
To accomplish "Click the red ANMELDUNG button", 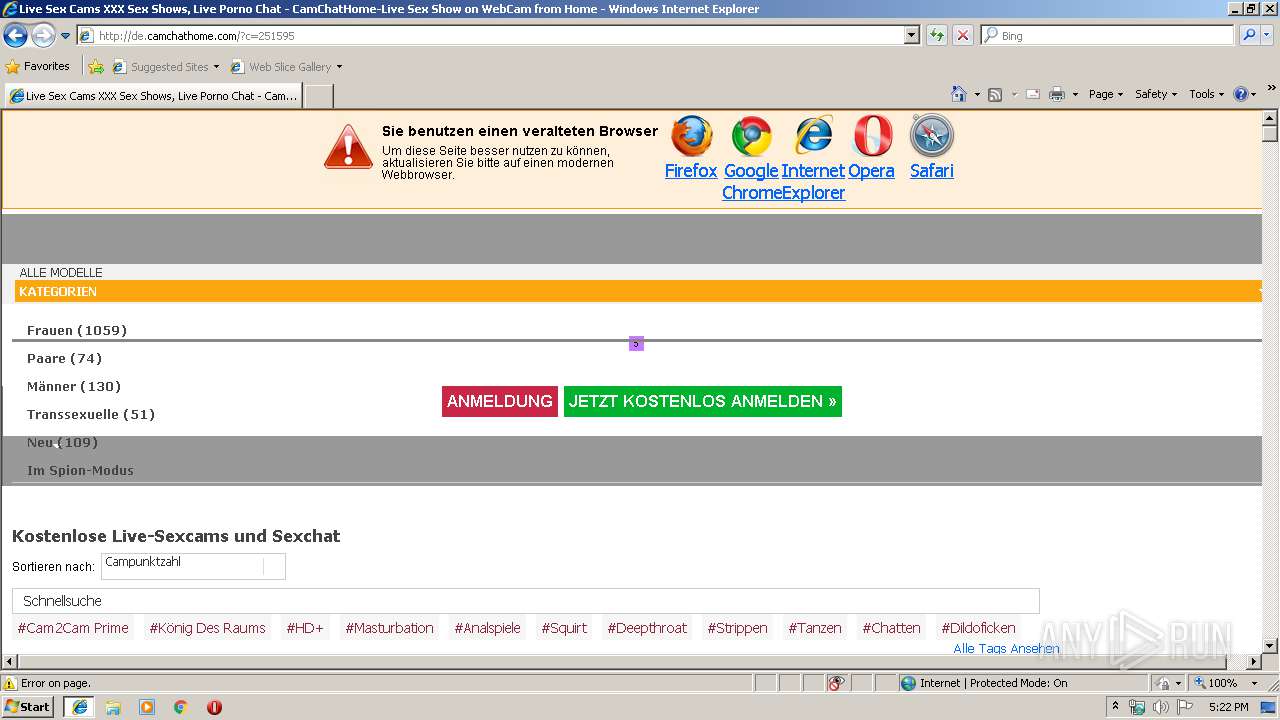I will (500, 401).
